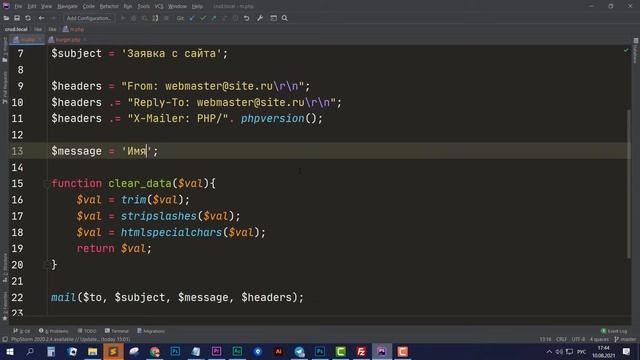
Task: Click the Open folder toolbar icon
Action: (6, 18)
